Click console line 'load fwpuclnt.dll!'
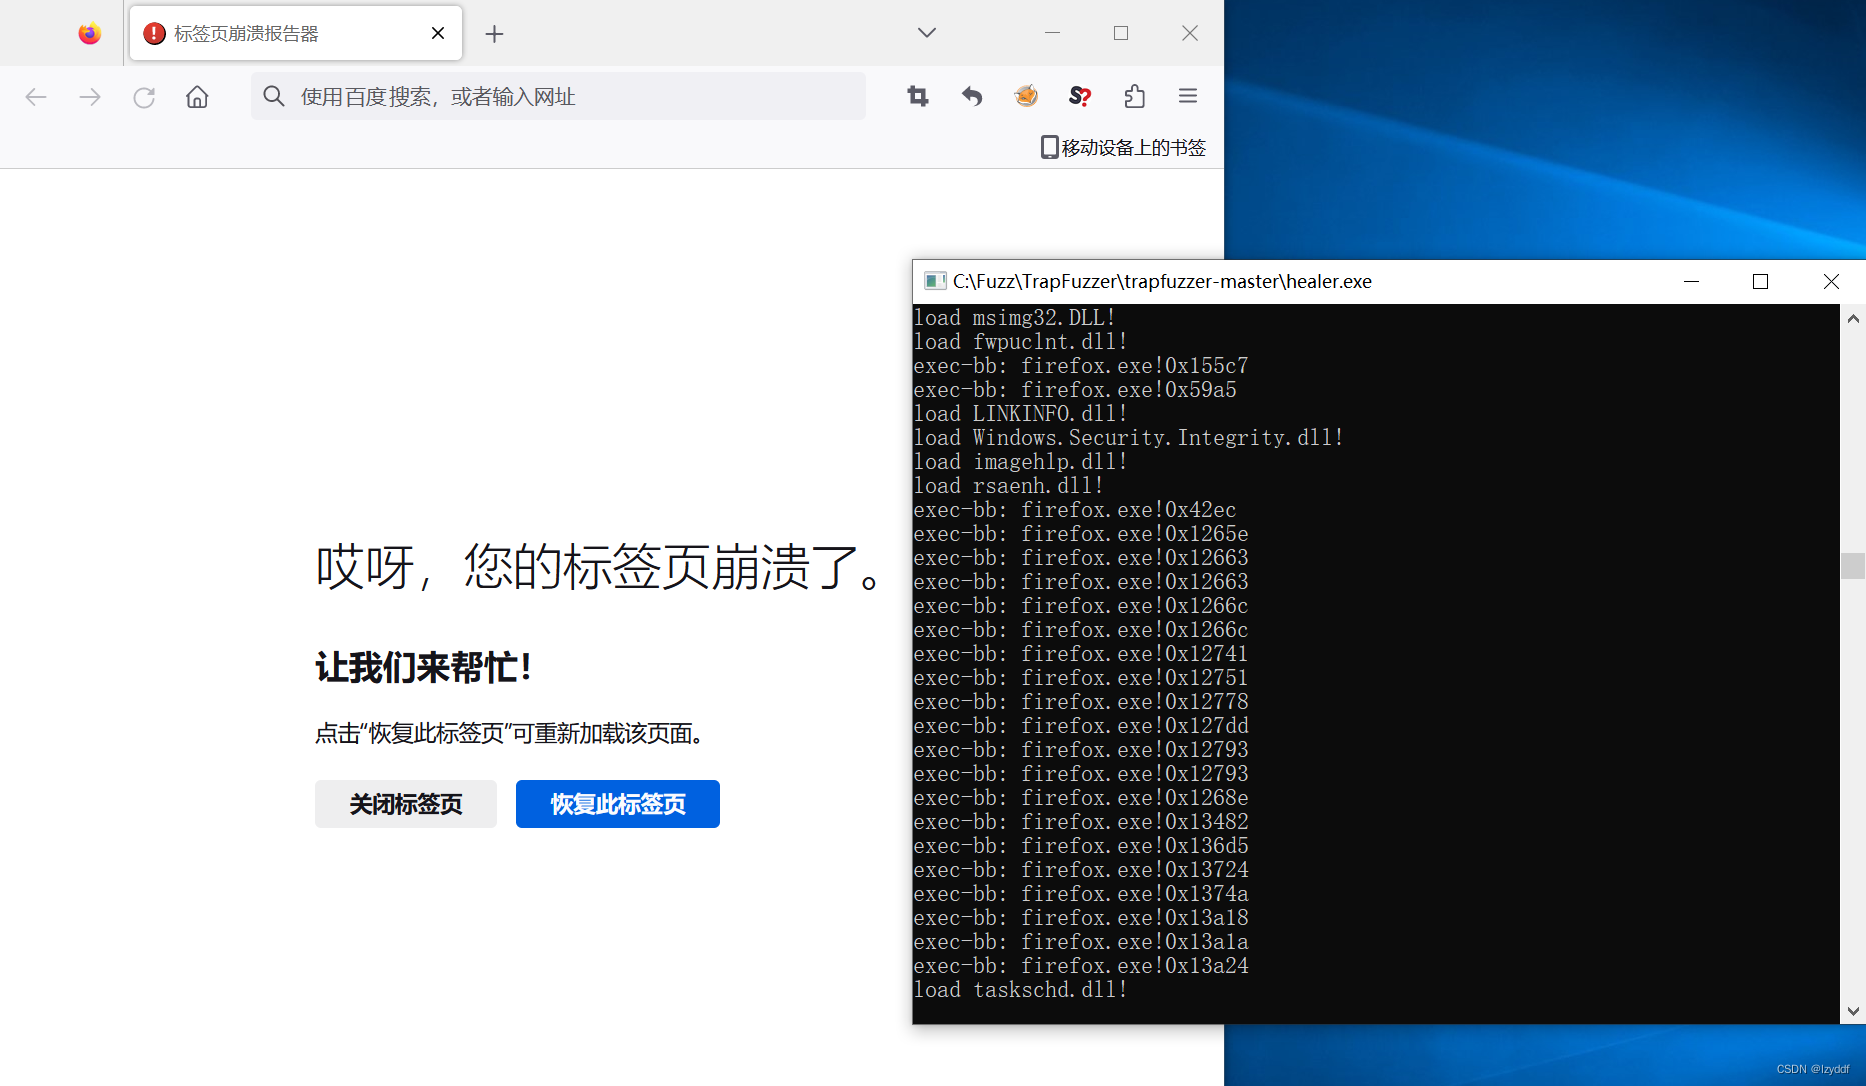Screen dimensions: 1866x1086 1020,342
